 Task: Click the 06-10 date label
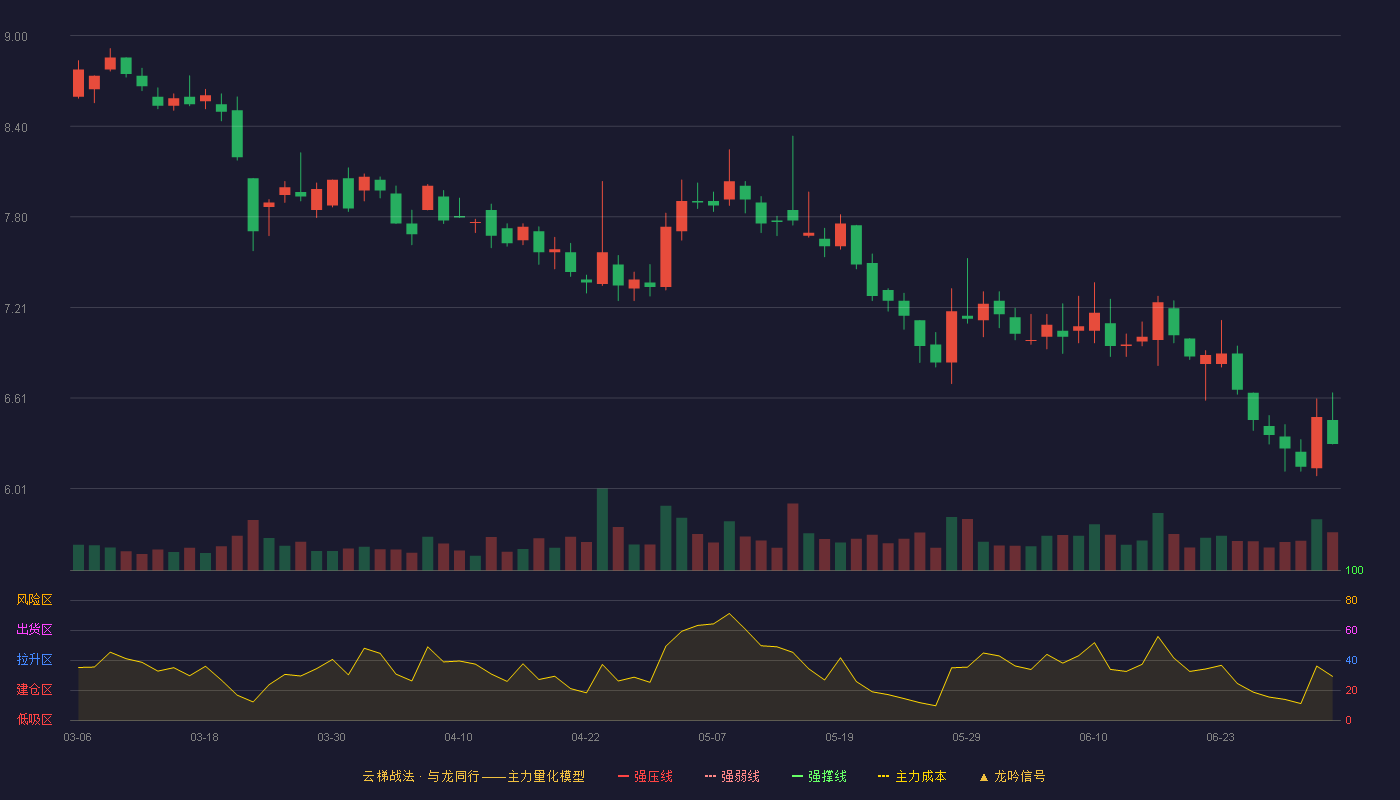click(1093, 737)
